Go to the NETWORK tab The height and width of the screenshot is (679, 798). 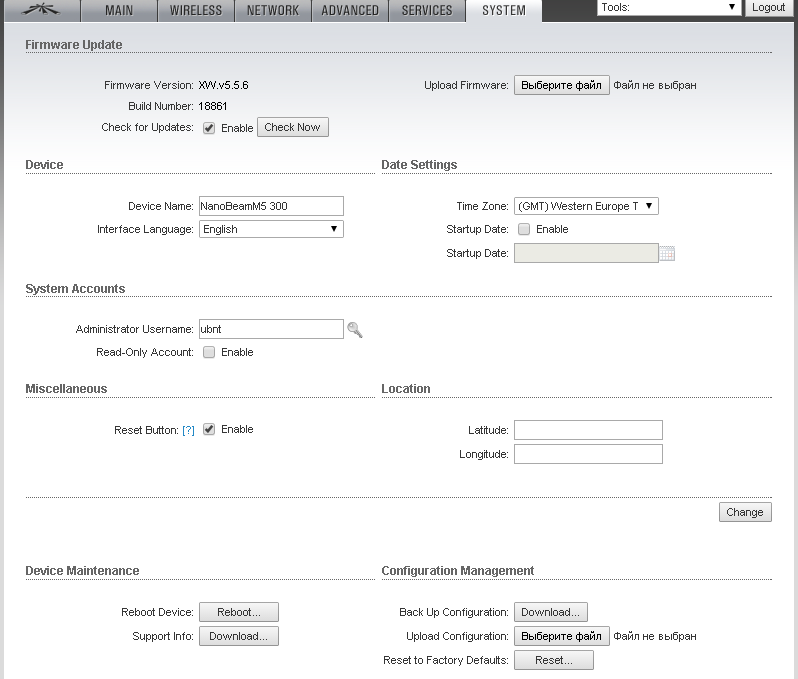(x=273, y=11)
